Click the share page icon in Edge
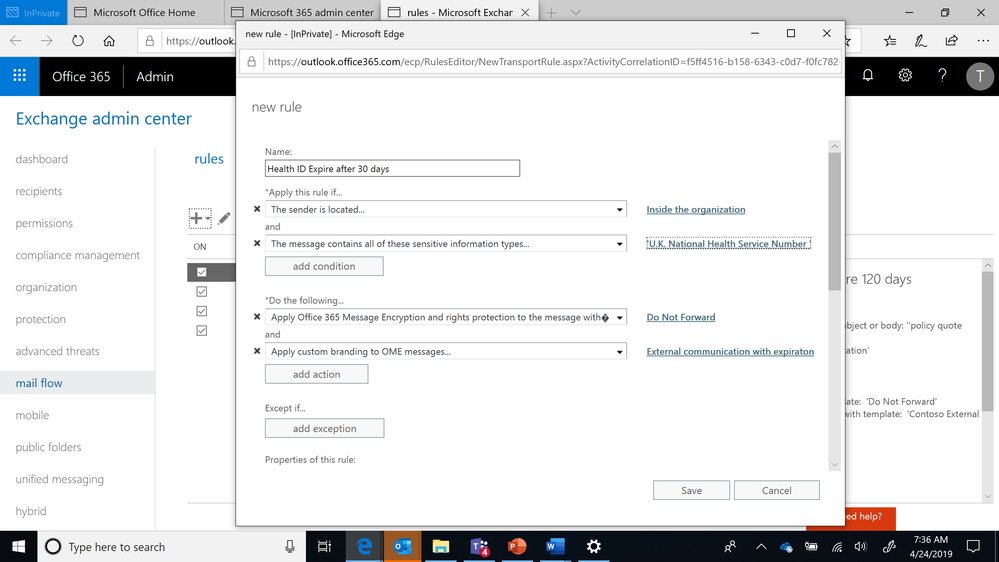The height and width of the screenshot is (562, 999). point(951,41)
